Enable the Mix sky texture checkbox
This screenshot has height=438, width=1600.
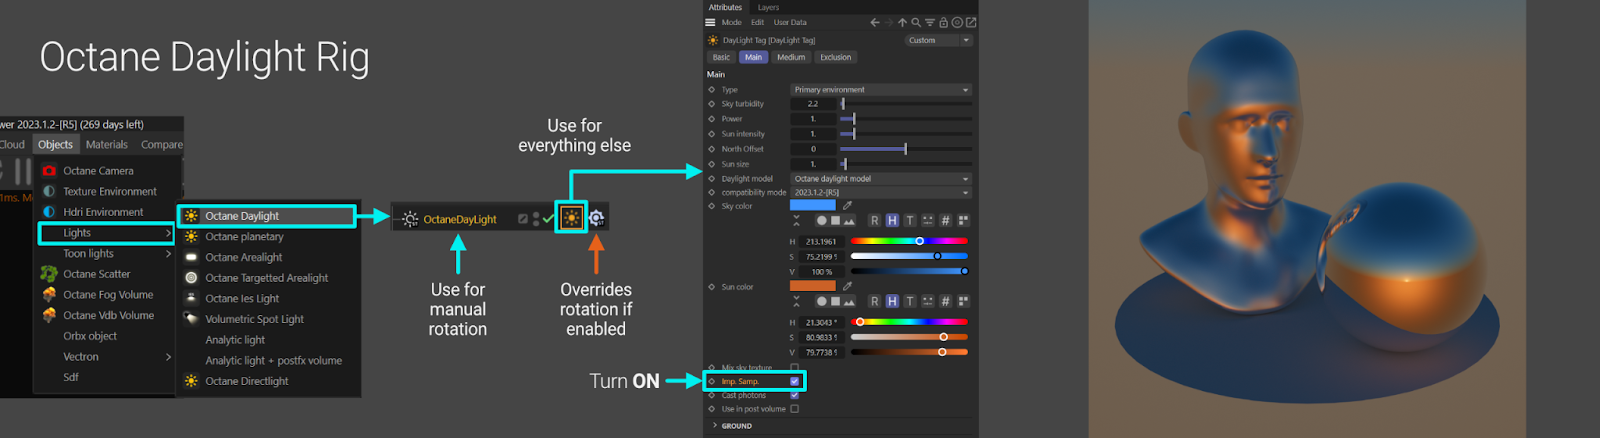click(795, 368)
